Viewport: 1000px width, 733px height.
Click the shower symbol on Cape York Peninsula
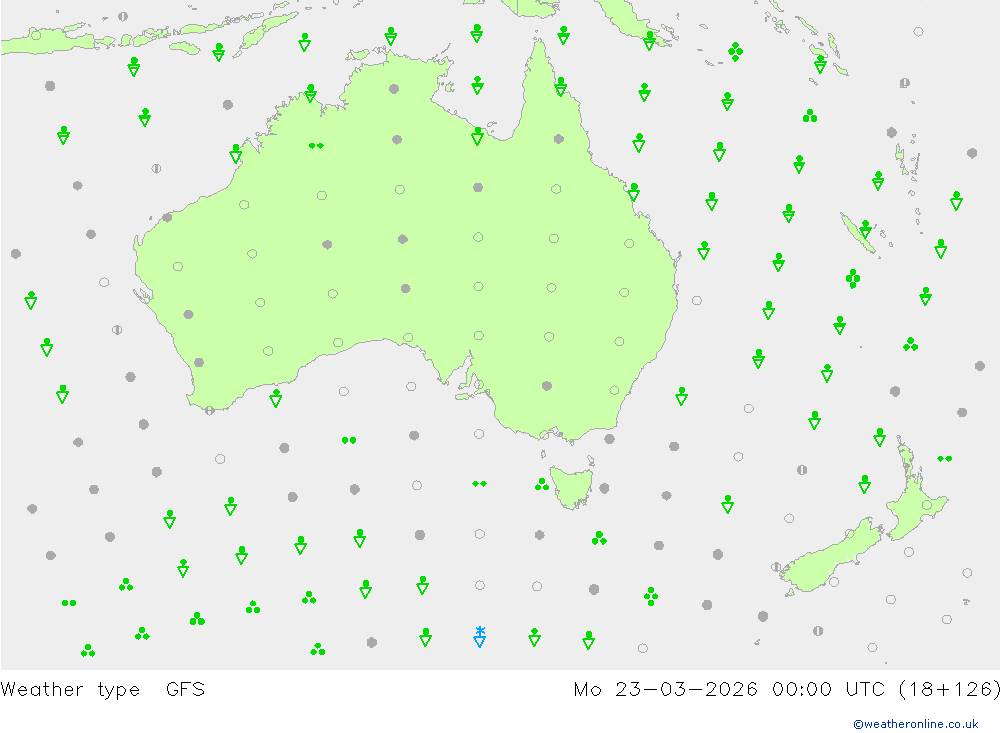[561, 87]
